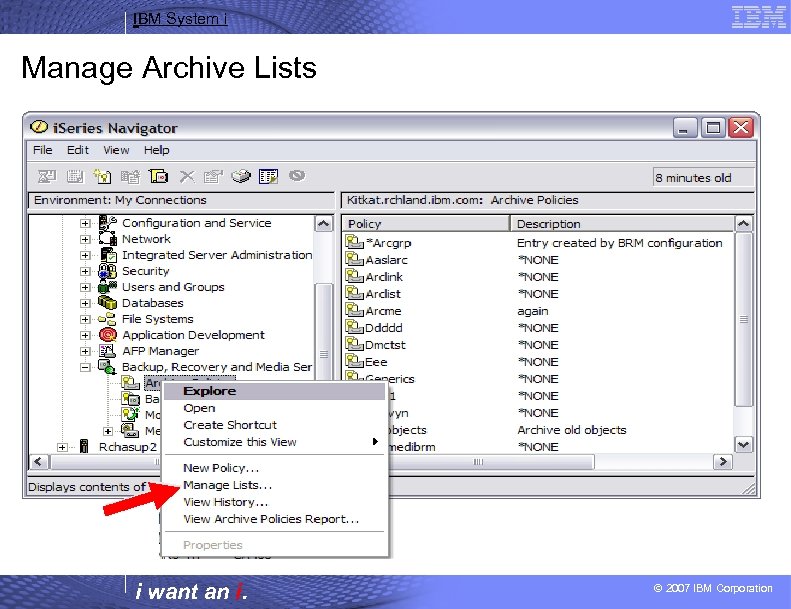Sort by the Description column header
791x609 pixels.
[x=622, y=224]
